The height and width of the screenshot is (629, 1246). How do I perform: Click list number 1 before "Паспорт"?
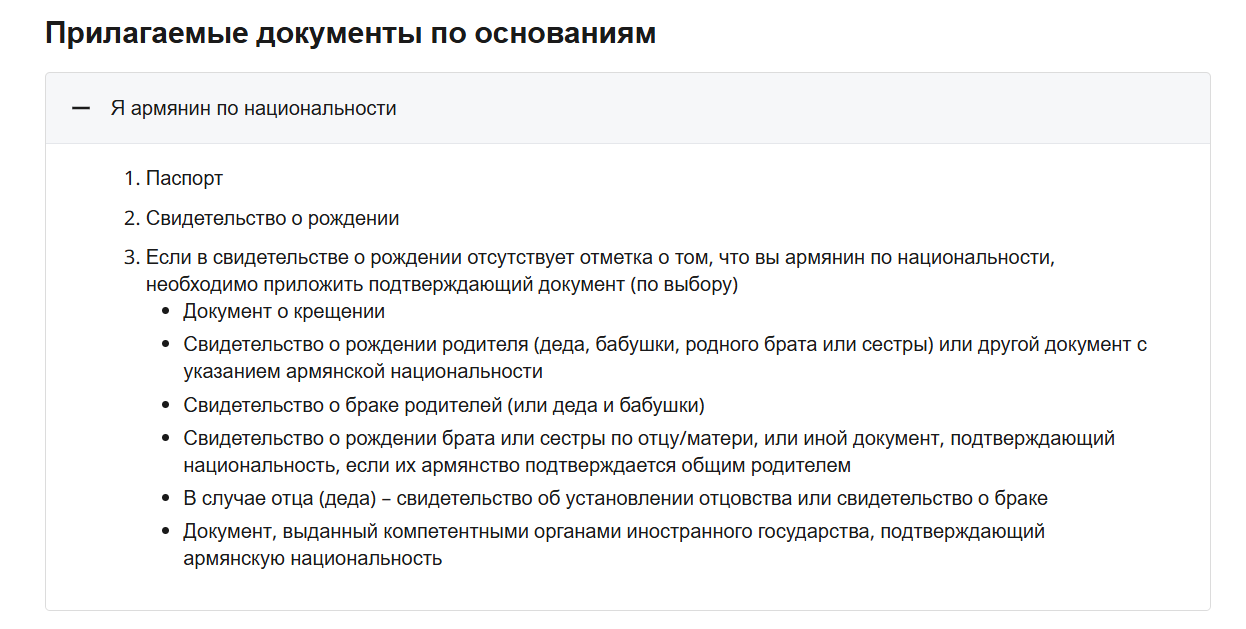pos(130,178)
